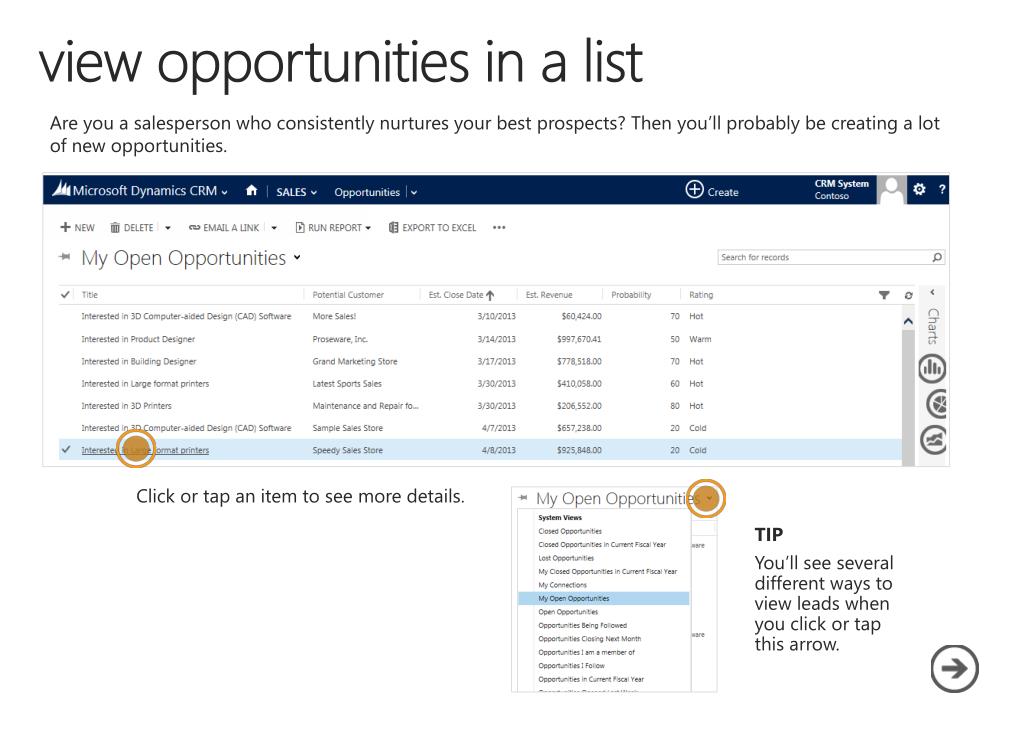Click the DELETE trash button
Screen dimensions: 1024x739
(132, 227)
